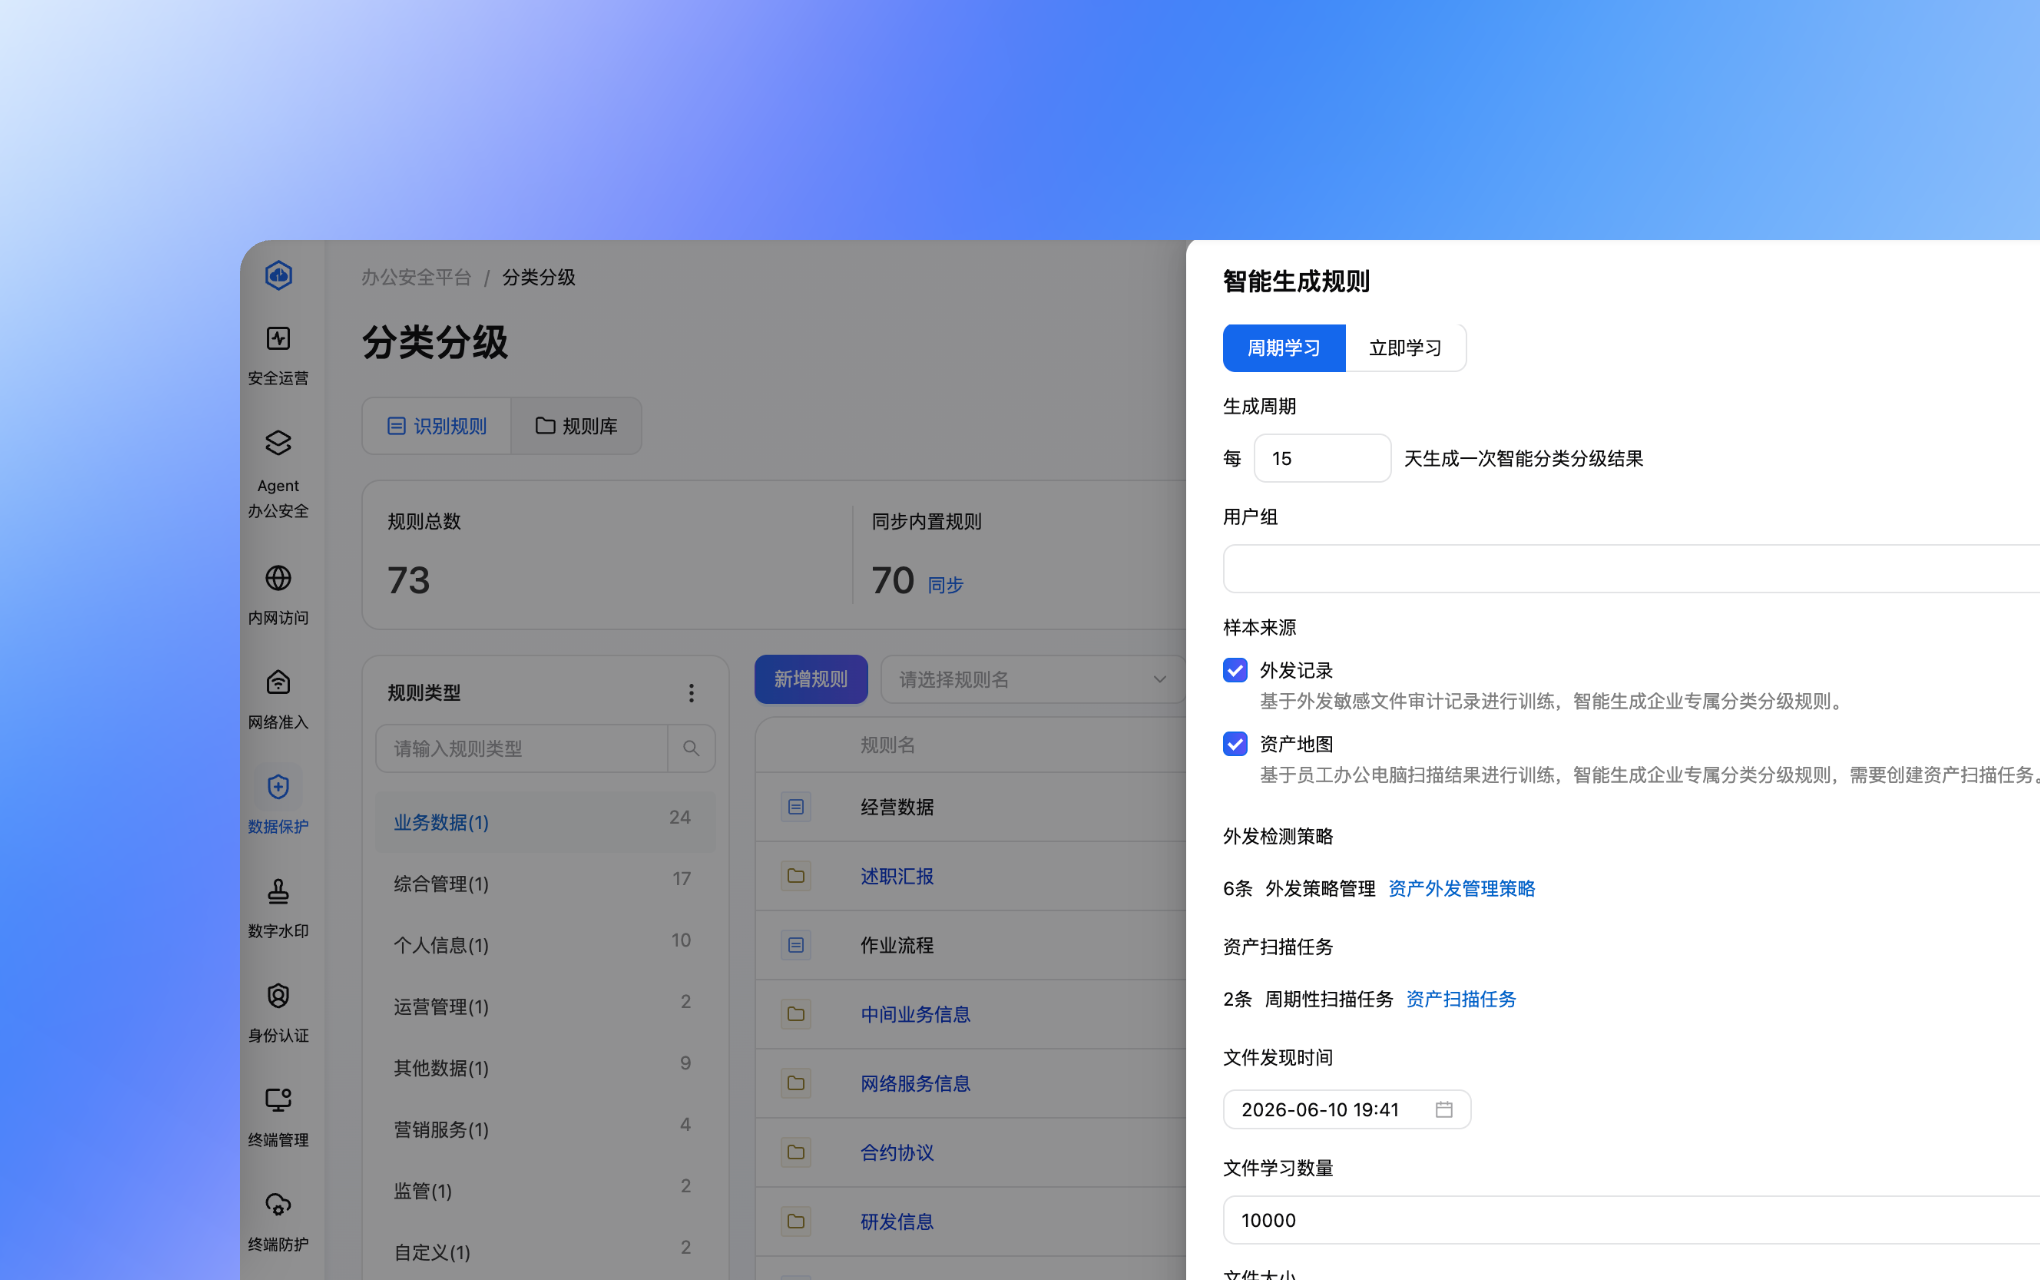Click the 文件学习数量 input field

pos(1631,1220)
